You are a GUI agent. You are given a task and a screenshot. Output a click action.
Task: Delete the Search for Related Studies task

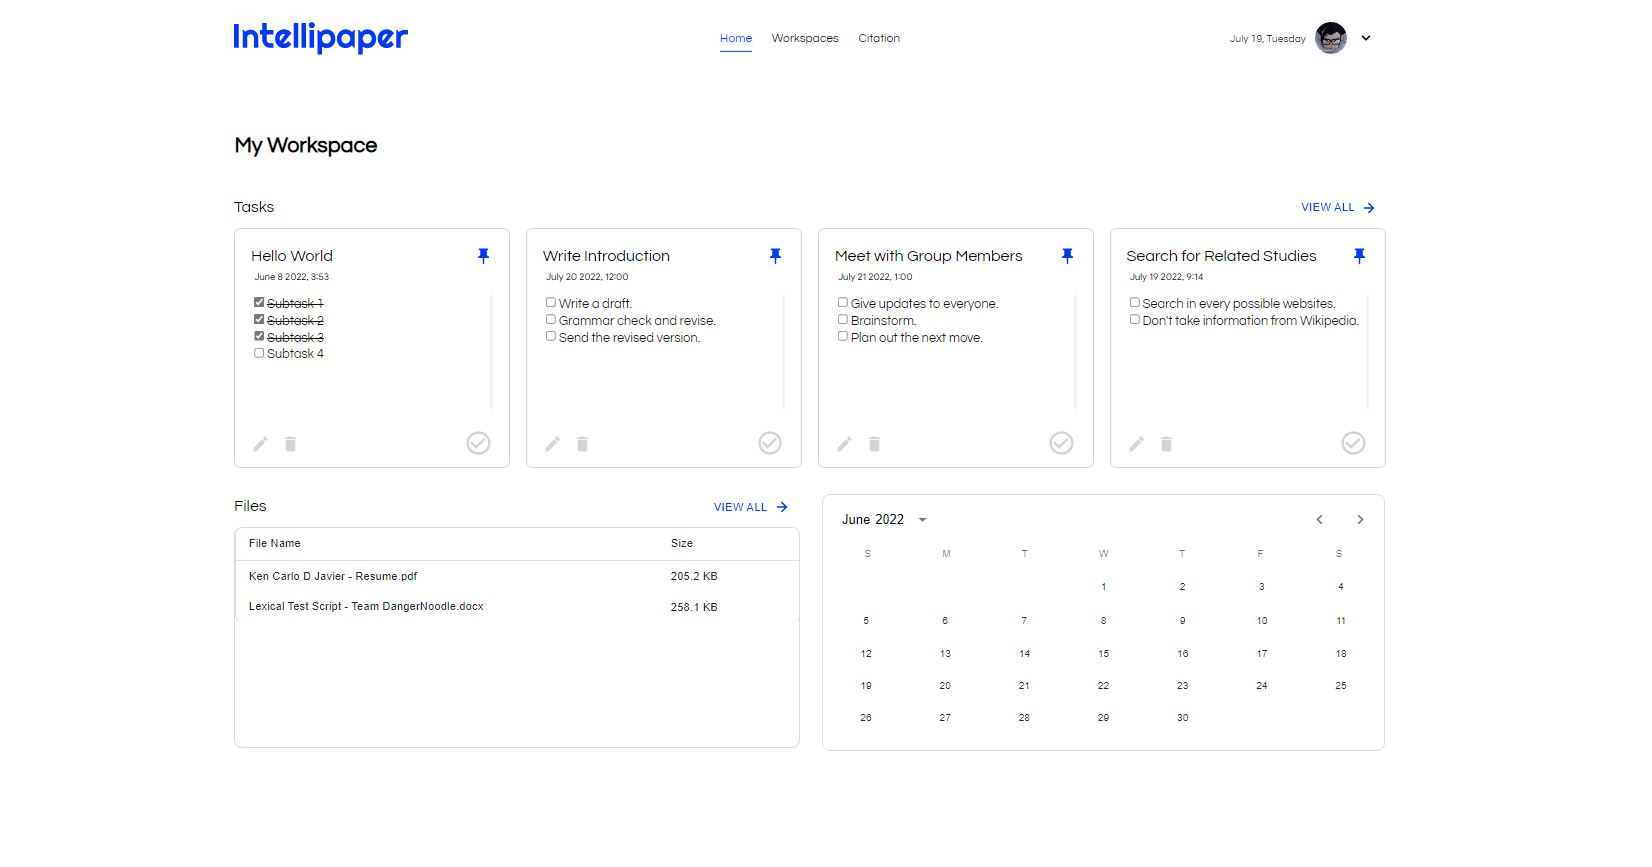click(x=1166, y=444)
